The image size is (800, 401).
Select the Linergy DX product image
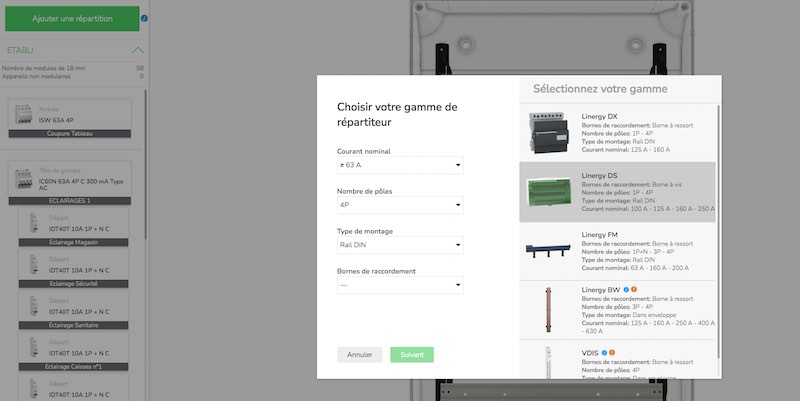pos(548,133)
